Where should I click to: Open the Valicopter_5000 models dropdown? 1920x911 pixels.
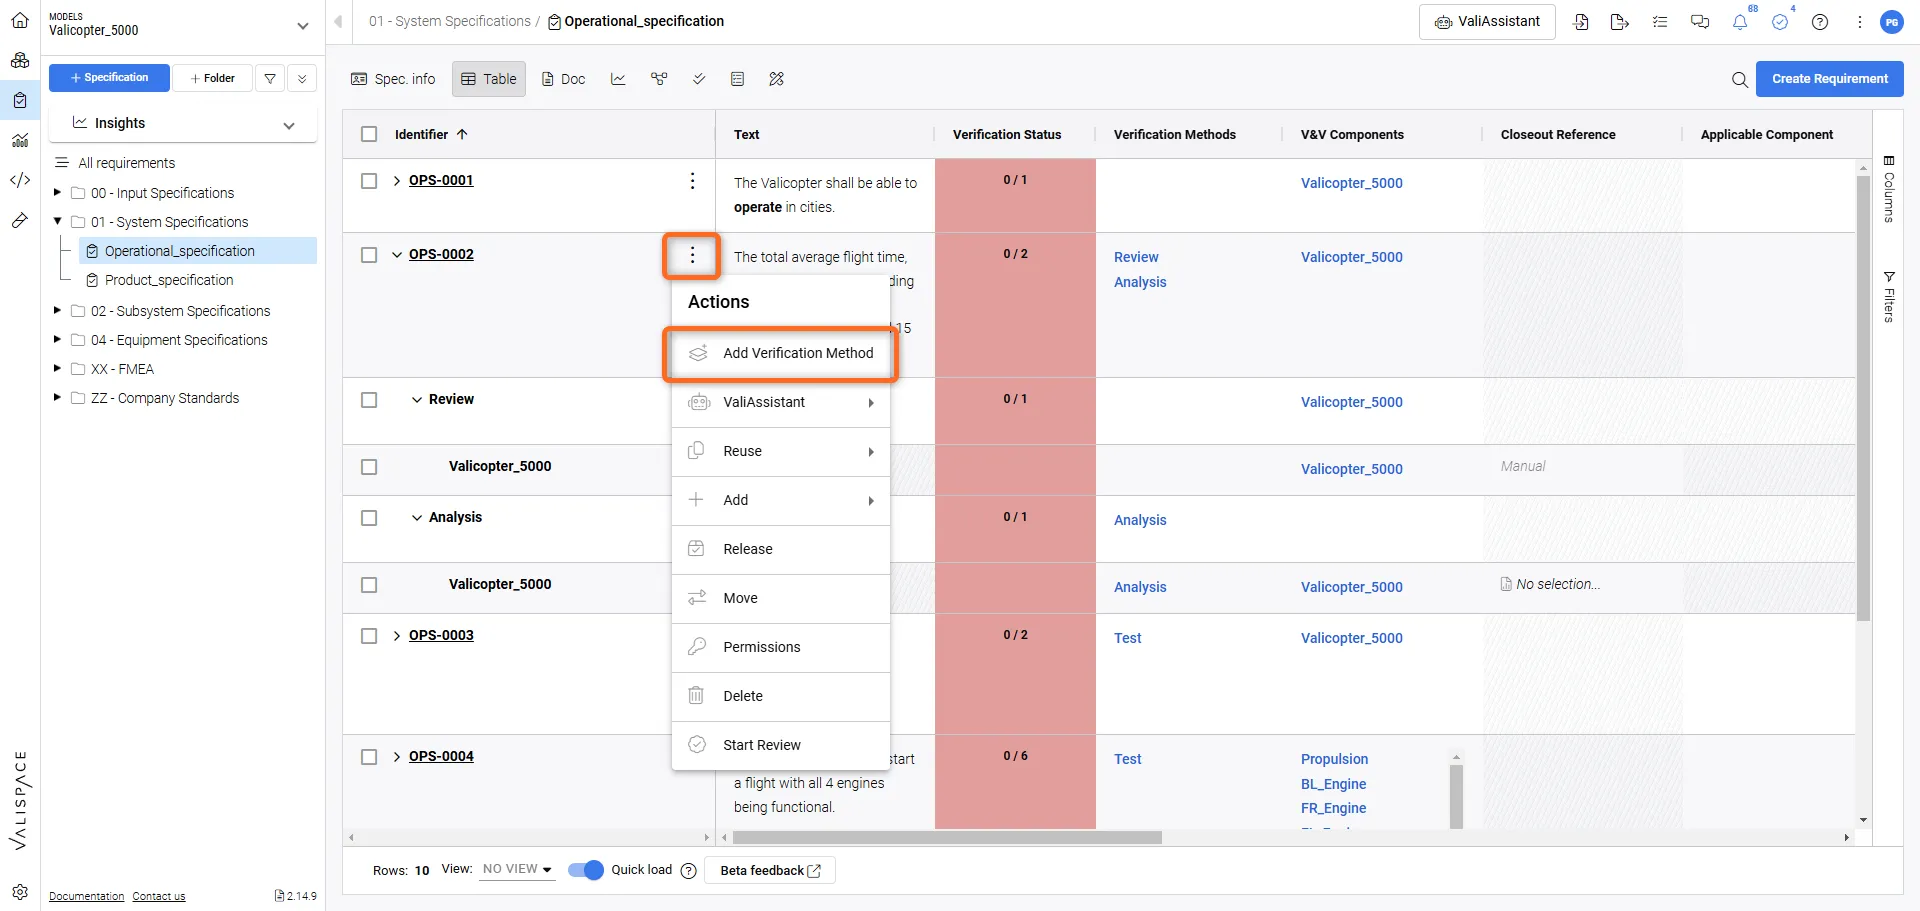tap(302, 26)
